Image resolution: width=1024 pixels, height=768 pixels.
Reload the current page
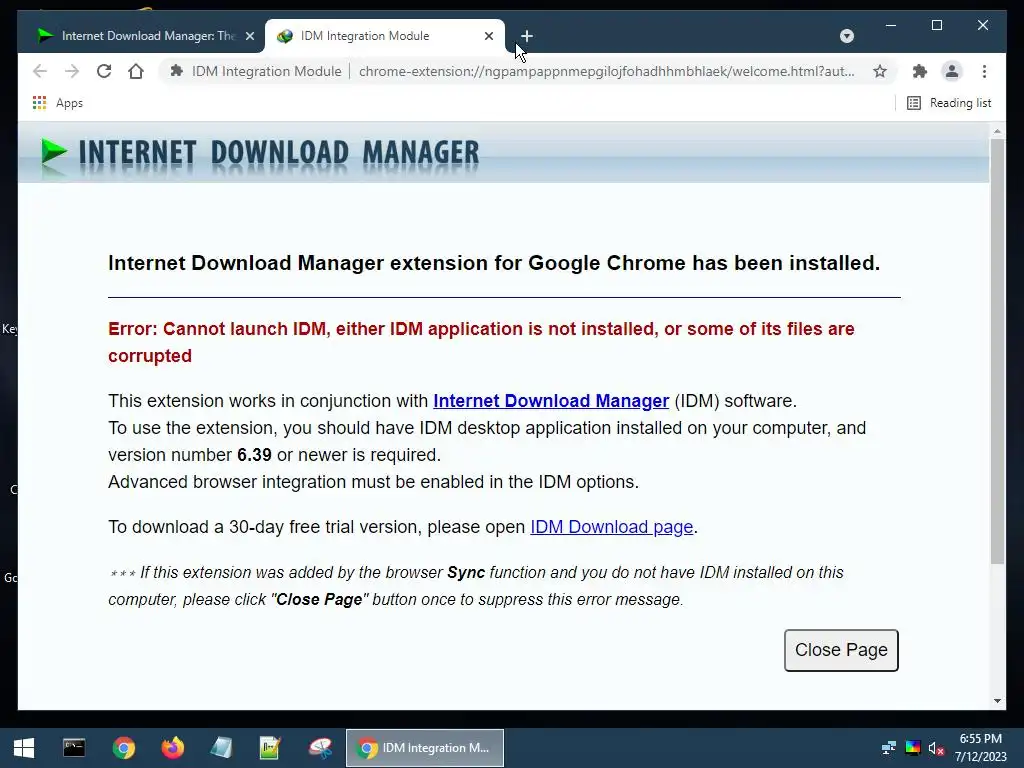(x=104, y=71)
